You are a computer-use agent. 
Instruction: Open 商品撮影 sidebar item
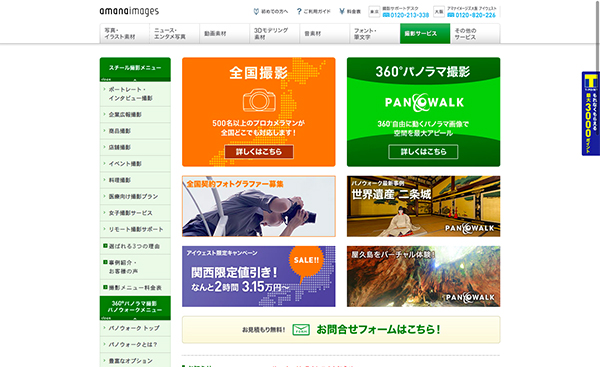tap(135, 131)
